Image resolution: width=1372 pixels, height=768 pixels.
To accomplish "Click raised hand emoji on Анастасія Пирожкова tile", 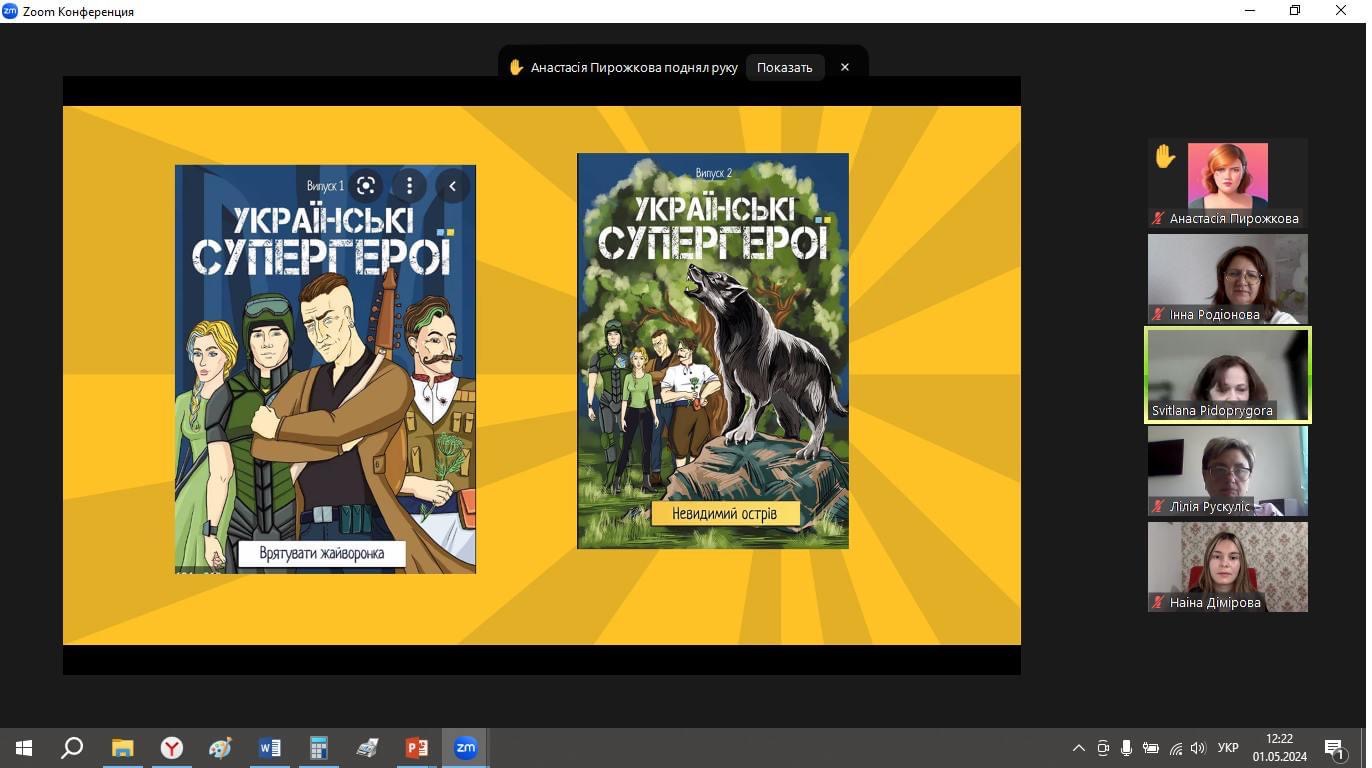I will [1165, 156].
